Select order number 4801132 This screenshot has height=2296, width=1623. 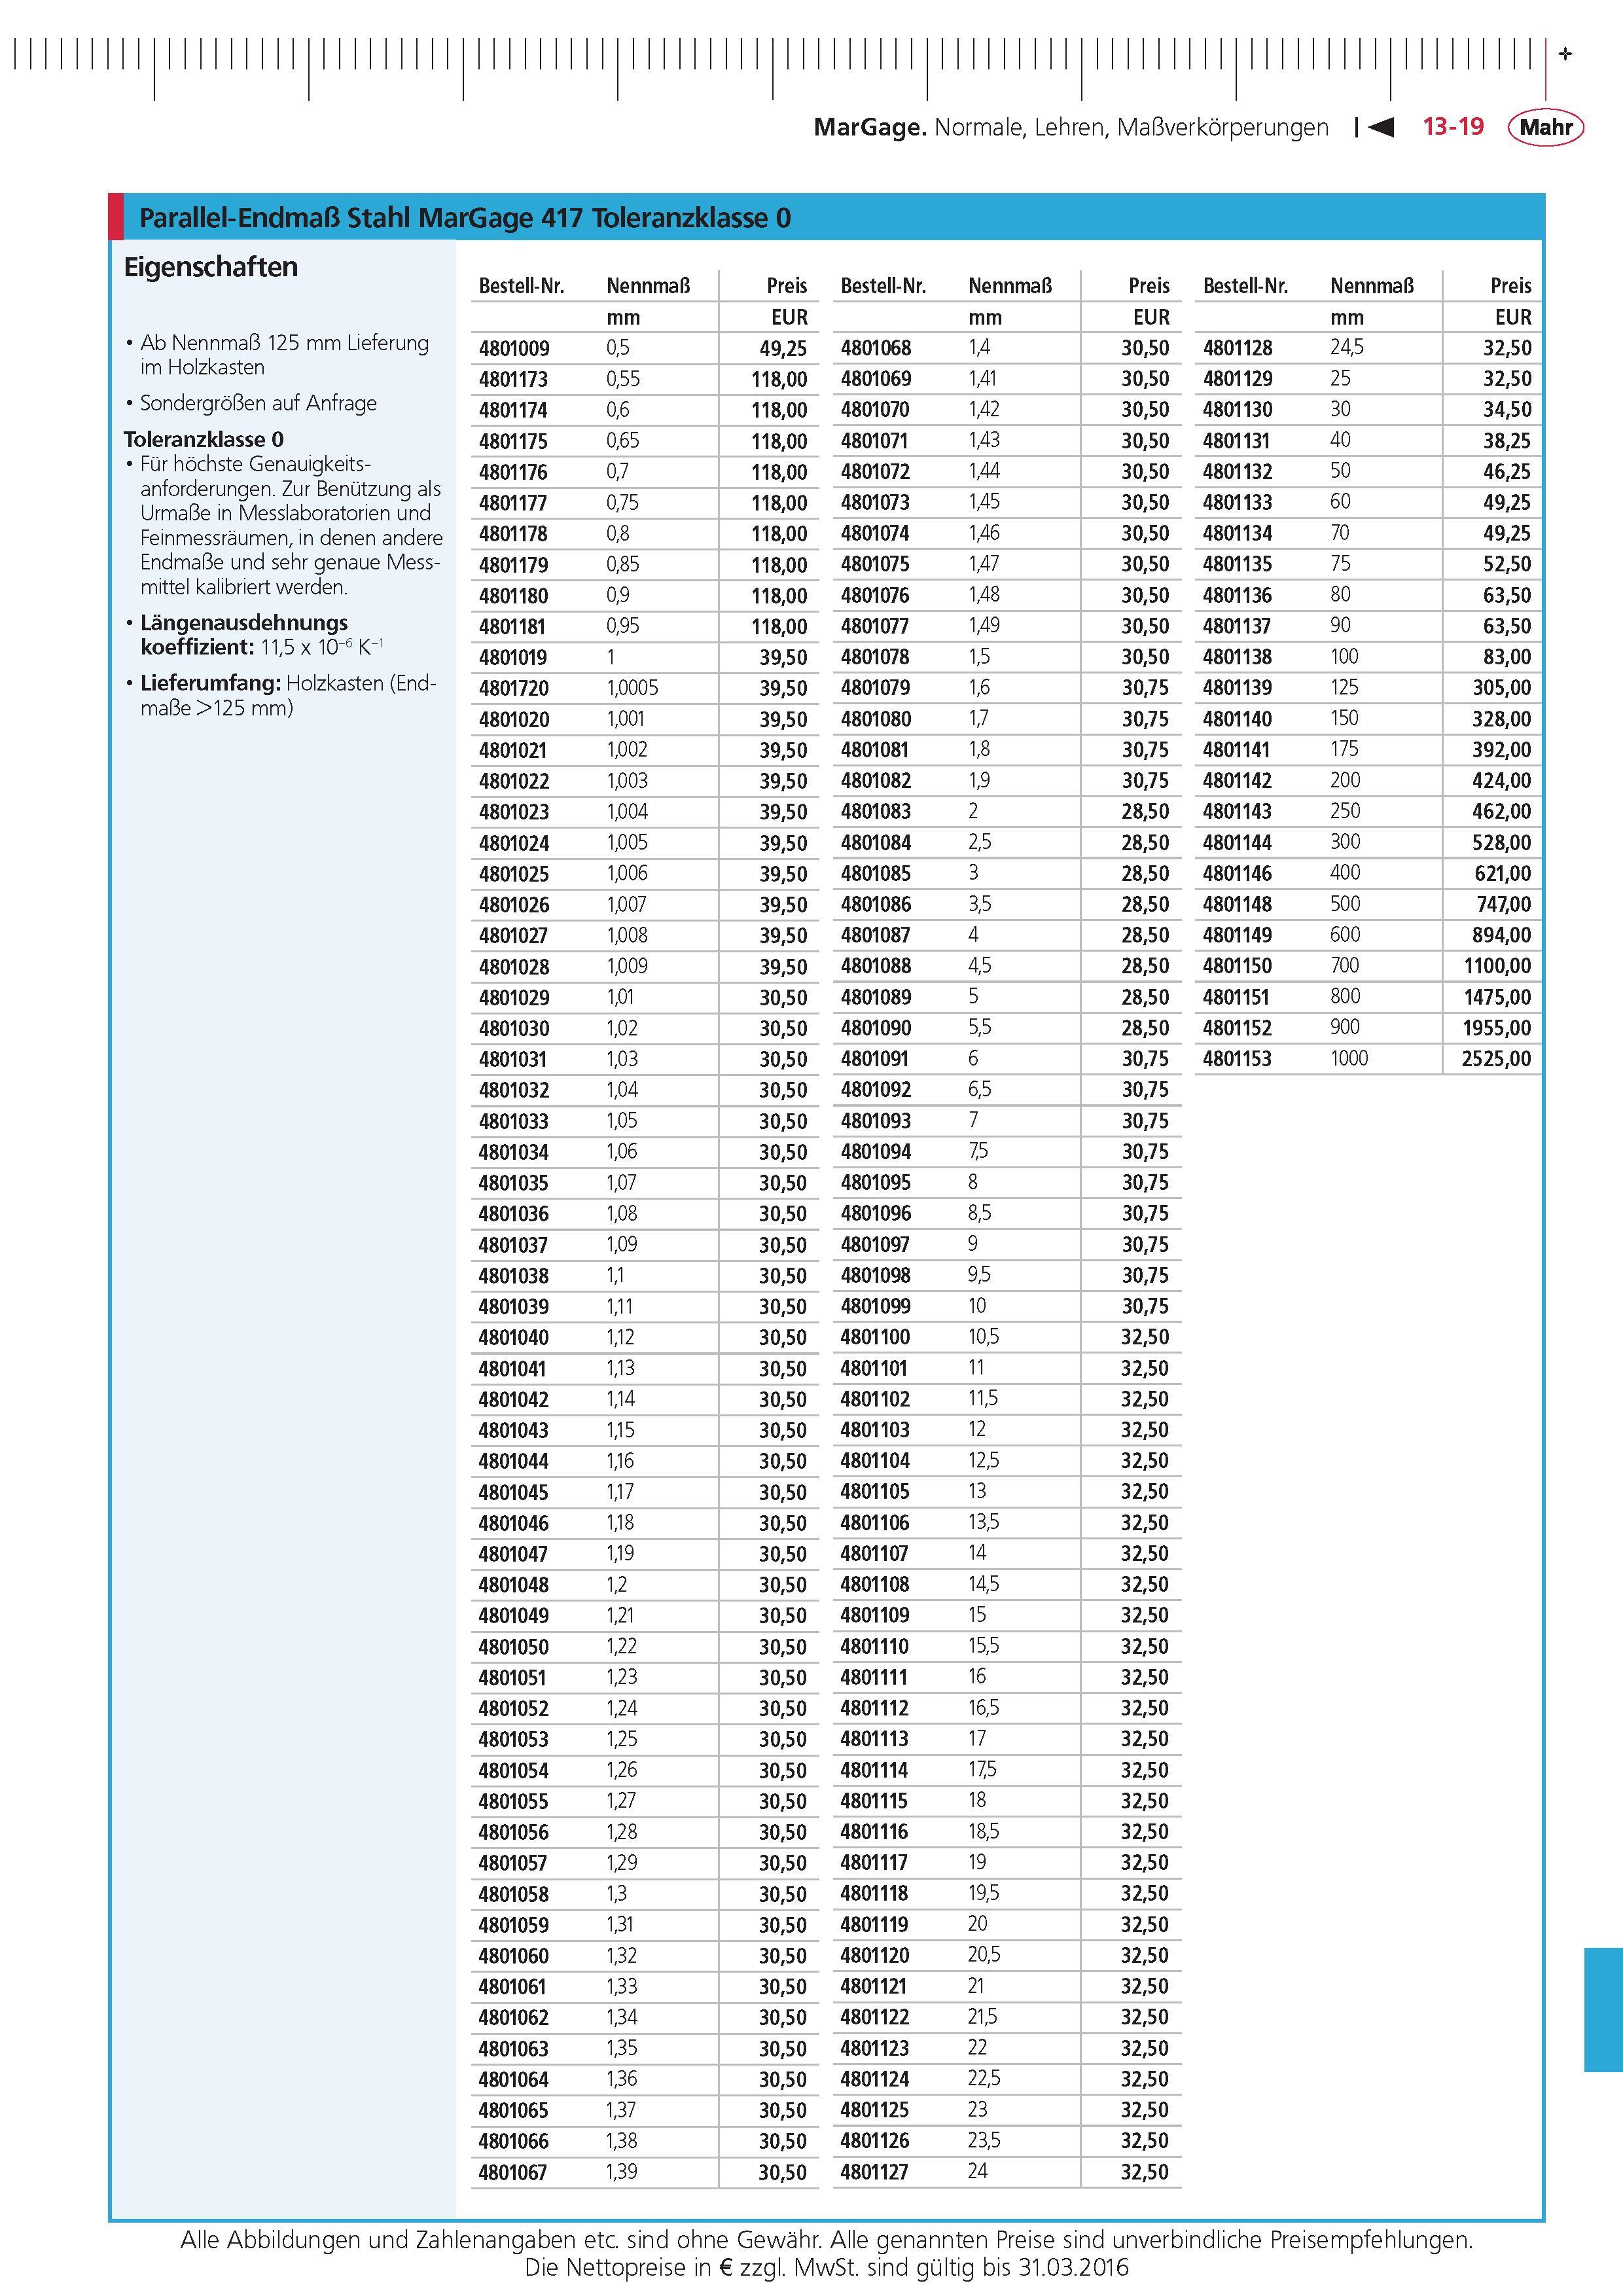(1238, 472)
